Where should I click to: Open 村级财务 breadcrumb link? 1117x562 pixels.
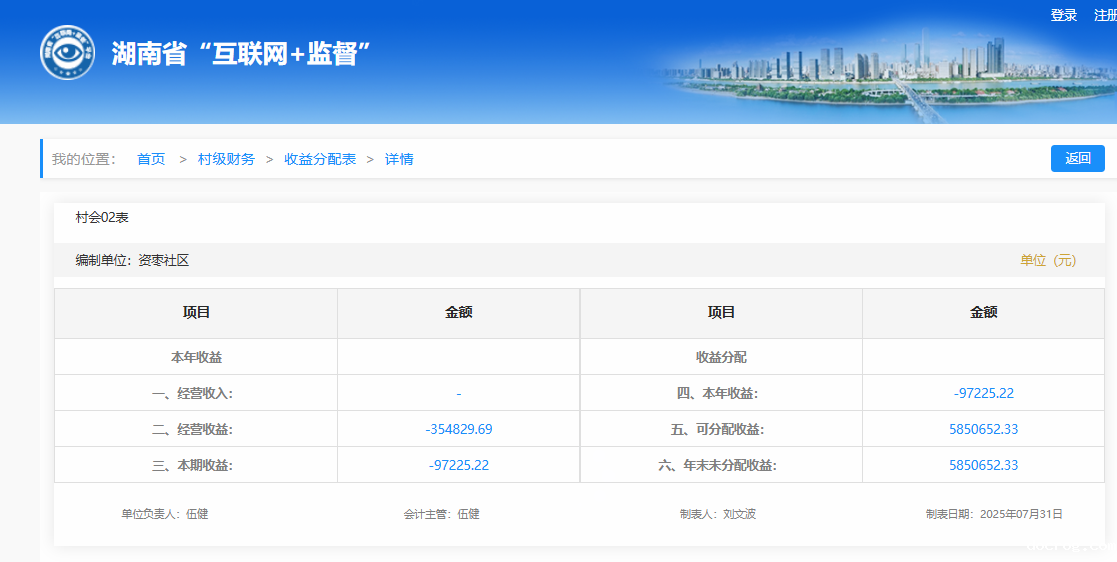pos(226,159)
